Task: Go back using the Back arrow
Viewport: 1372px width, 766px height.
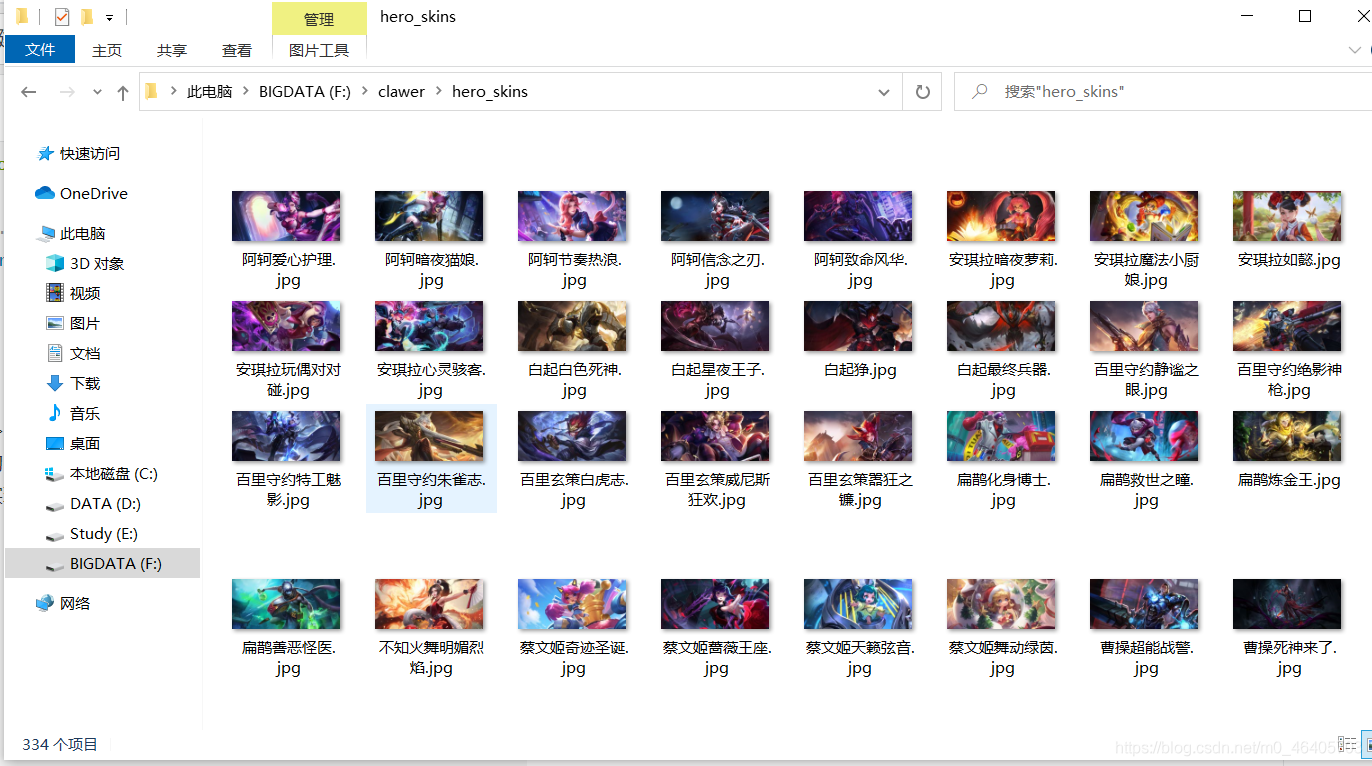Action: pos(29,92)
